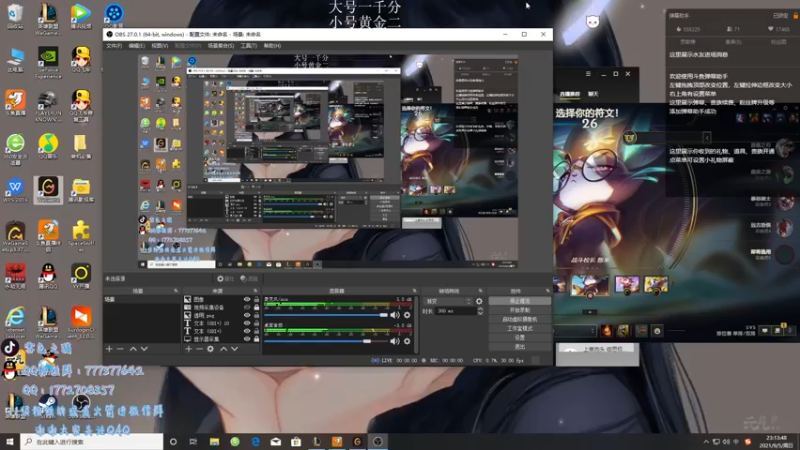Viewport: 800px width, 450px height.
Task: Click the remove scene minus icon in OBS
Action: tap(120, 349)
